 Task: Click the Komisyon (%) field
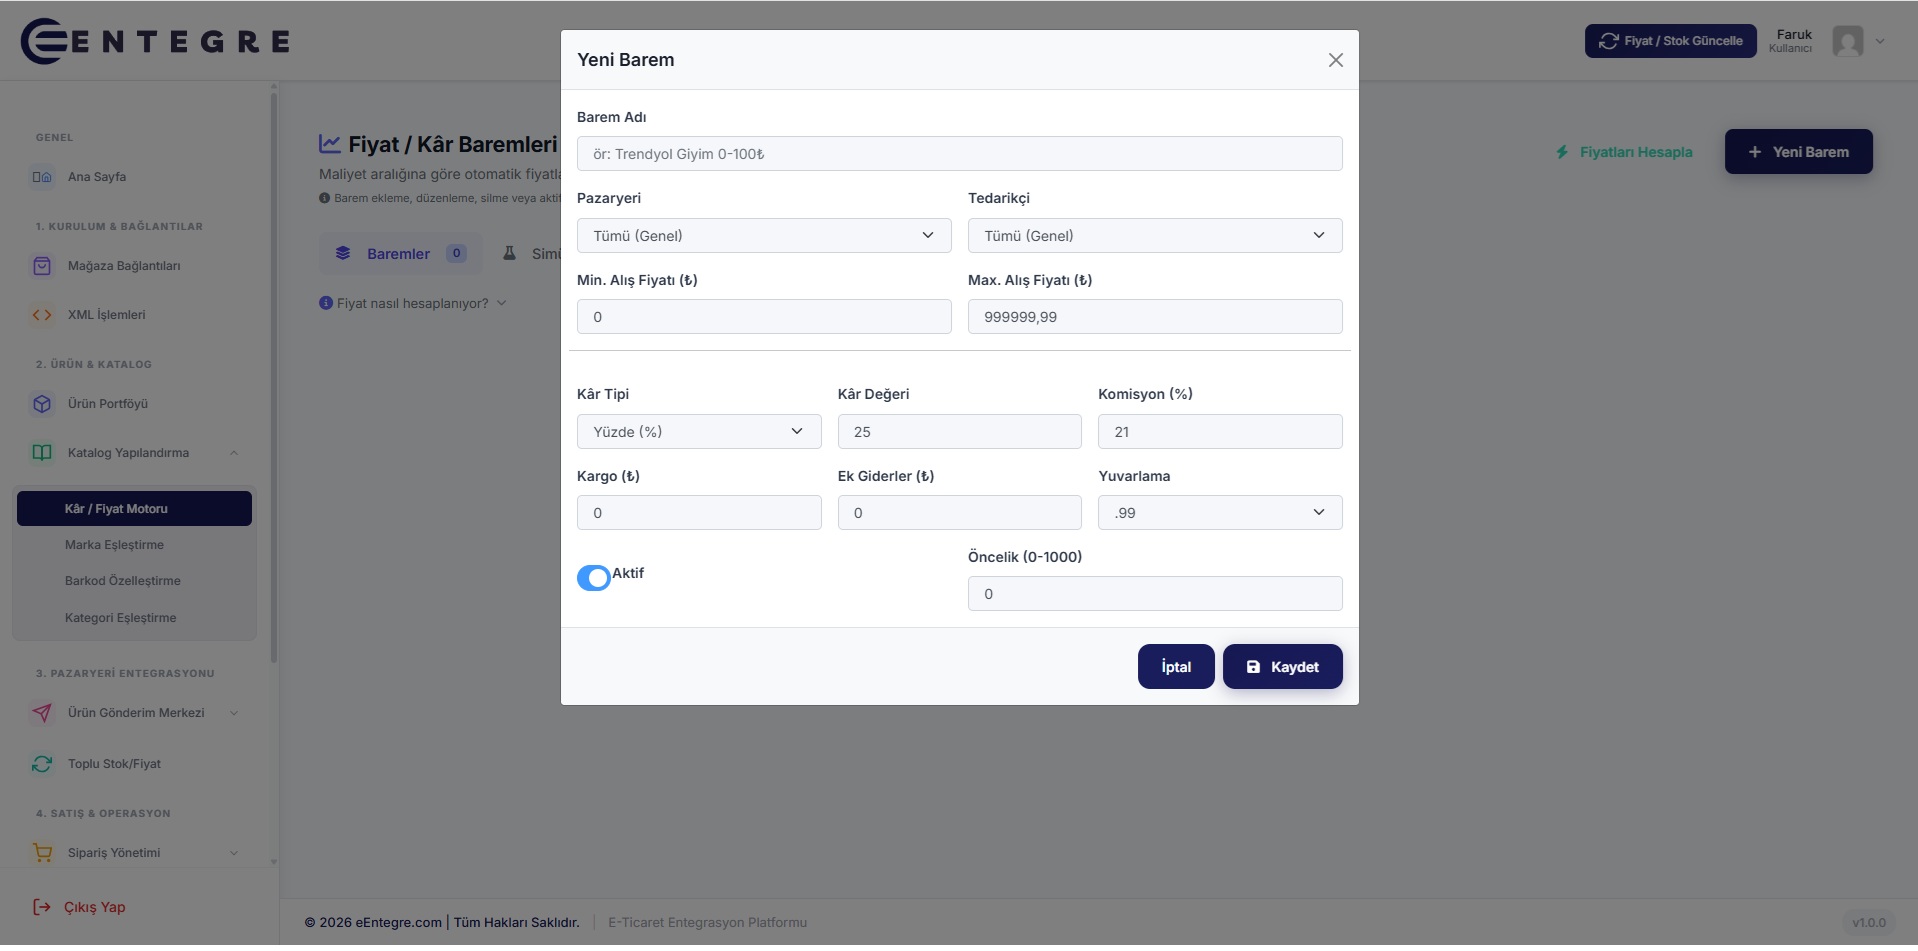(x=1220, y=432)
